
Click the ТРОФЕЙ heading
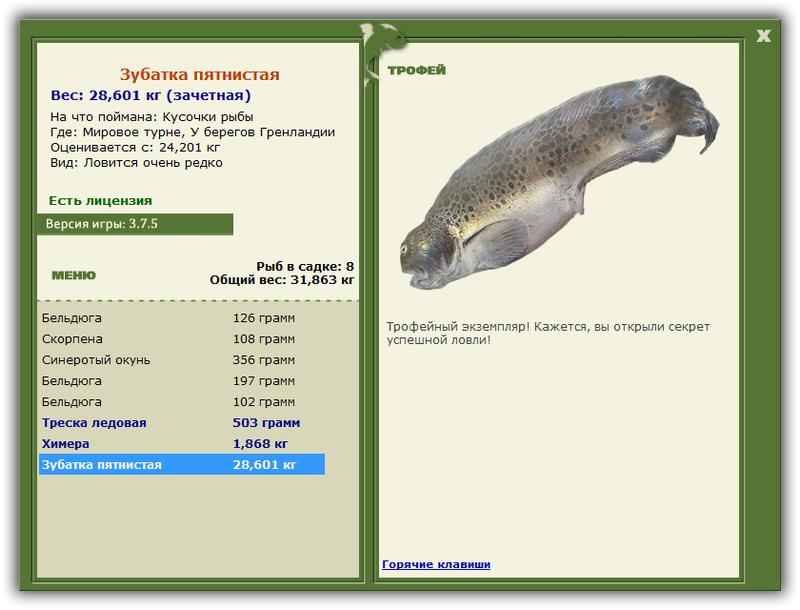click(416, 70)
